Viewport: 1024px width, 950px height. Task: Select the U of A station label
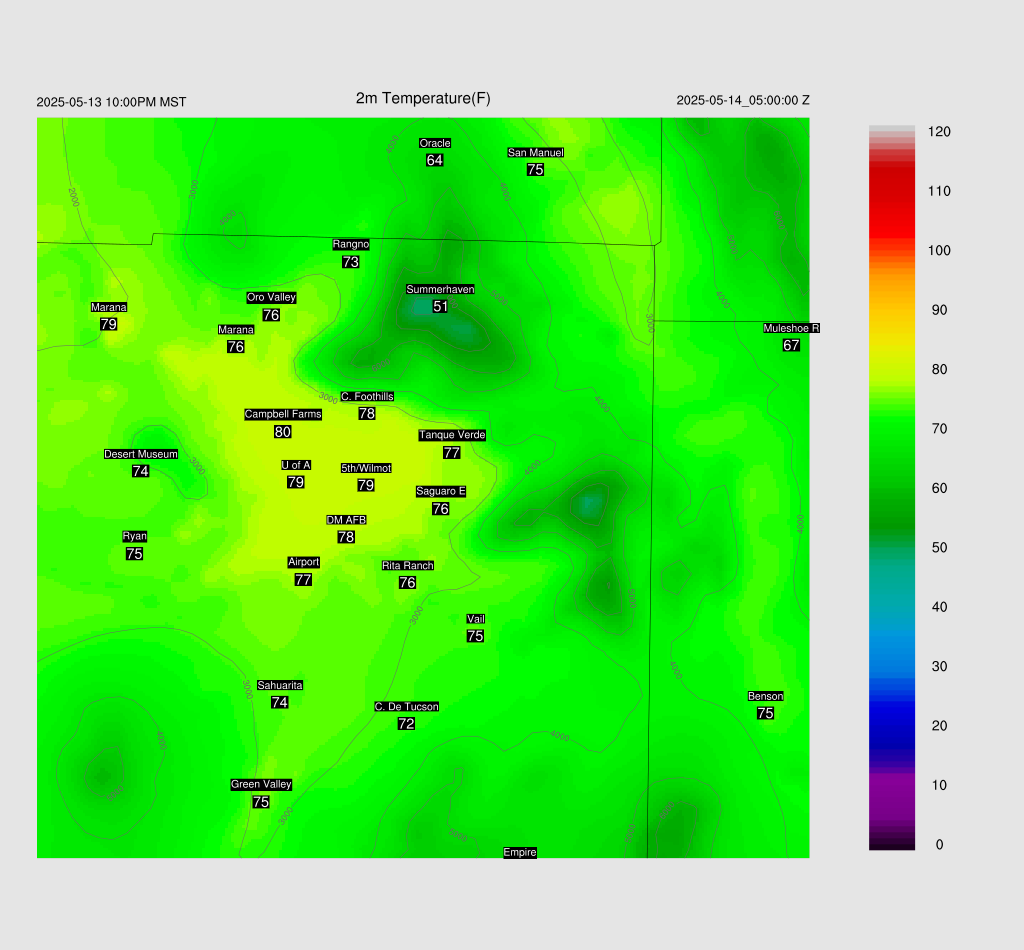click(296, 465)
